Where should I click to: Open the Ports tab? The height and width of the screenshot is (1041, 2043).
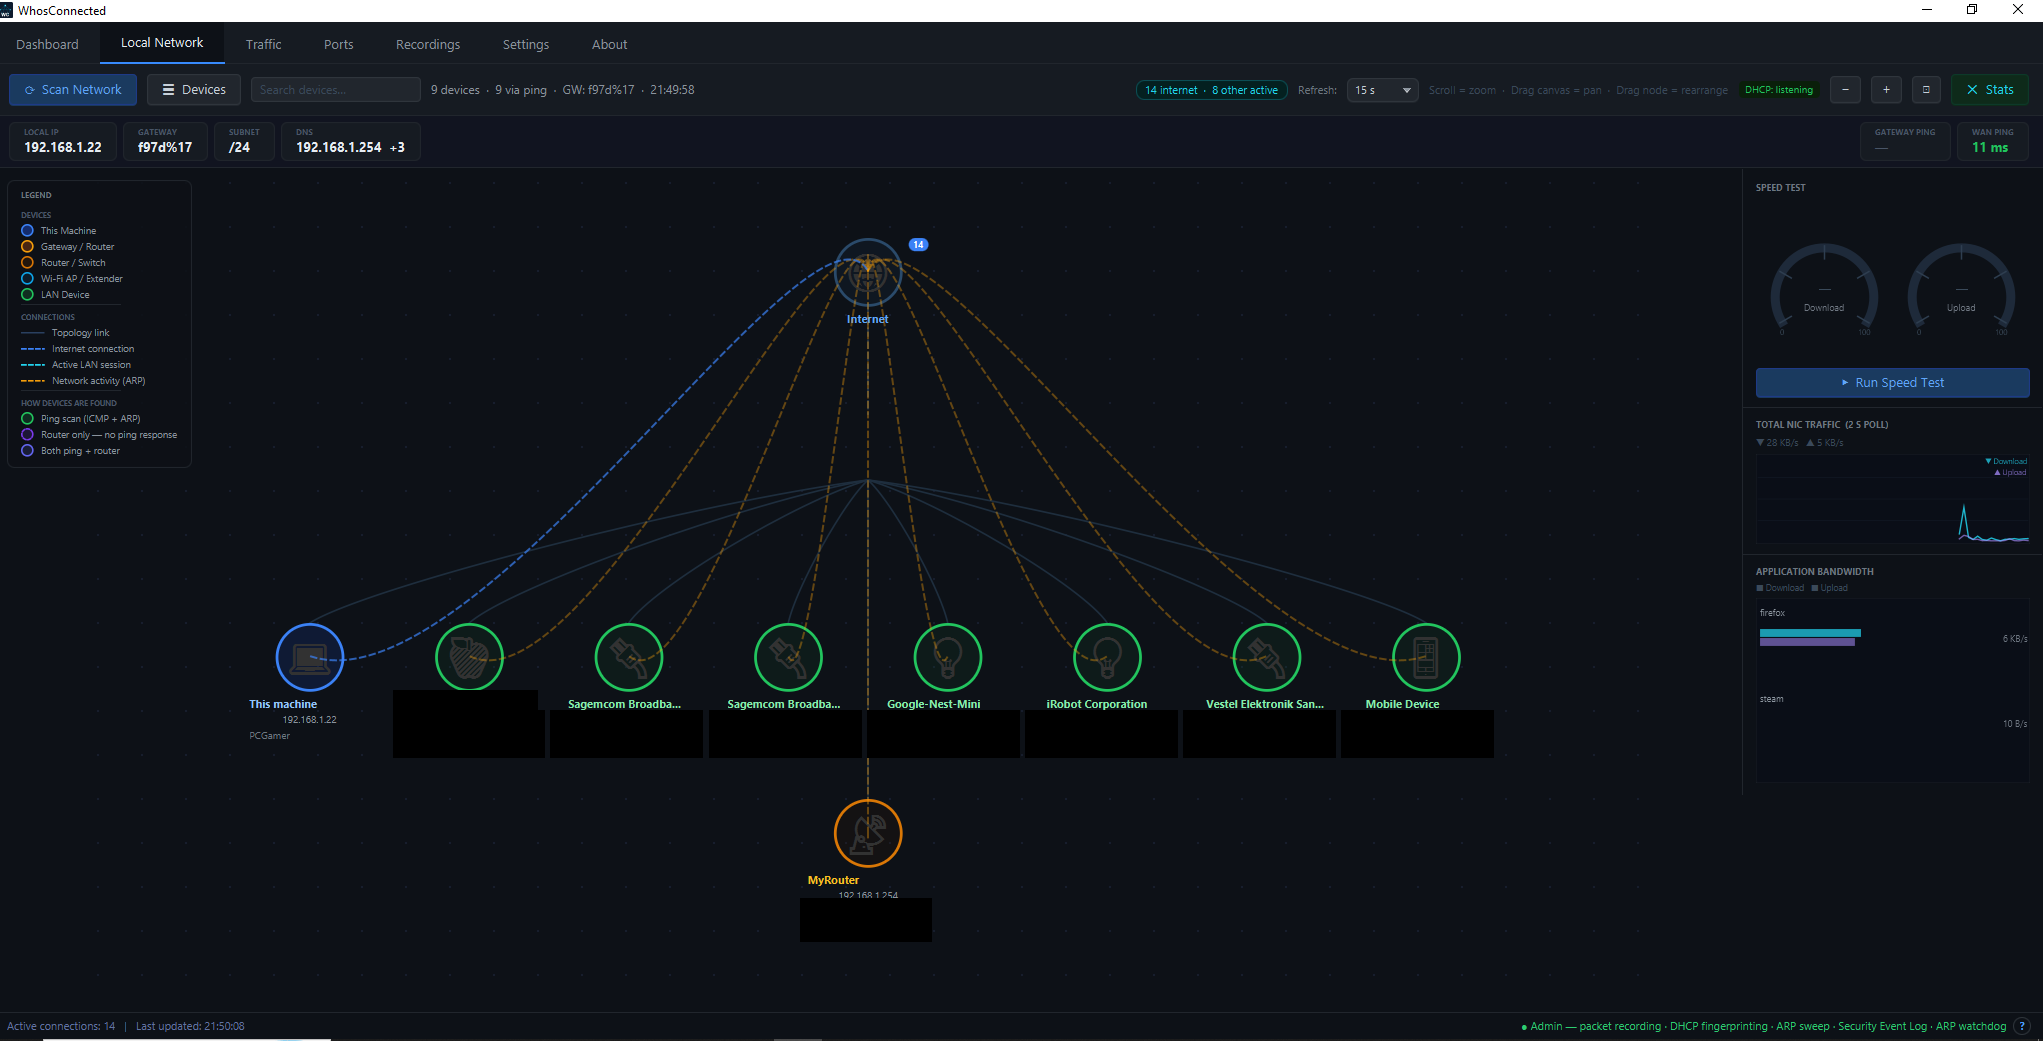[339, 44]
